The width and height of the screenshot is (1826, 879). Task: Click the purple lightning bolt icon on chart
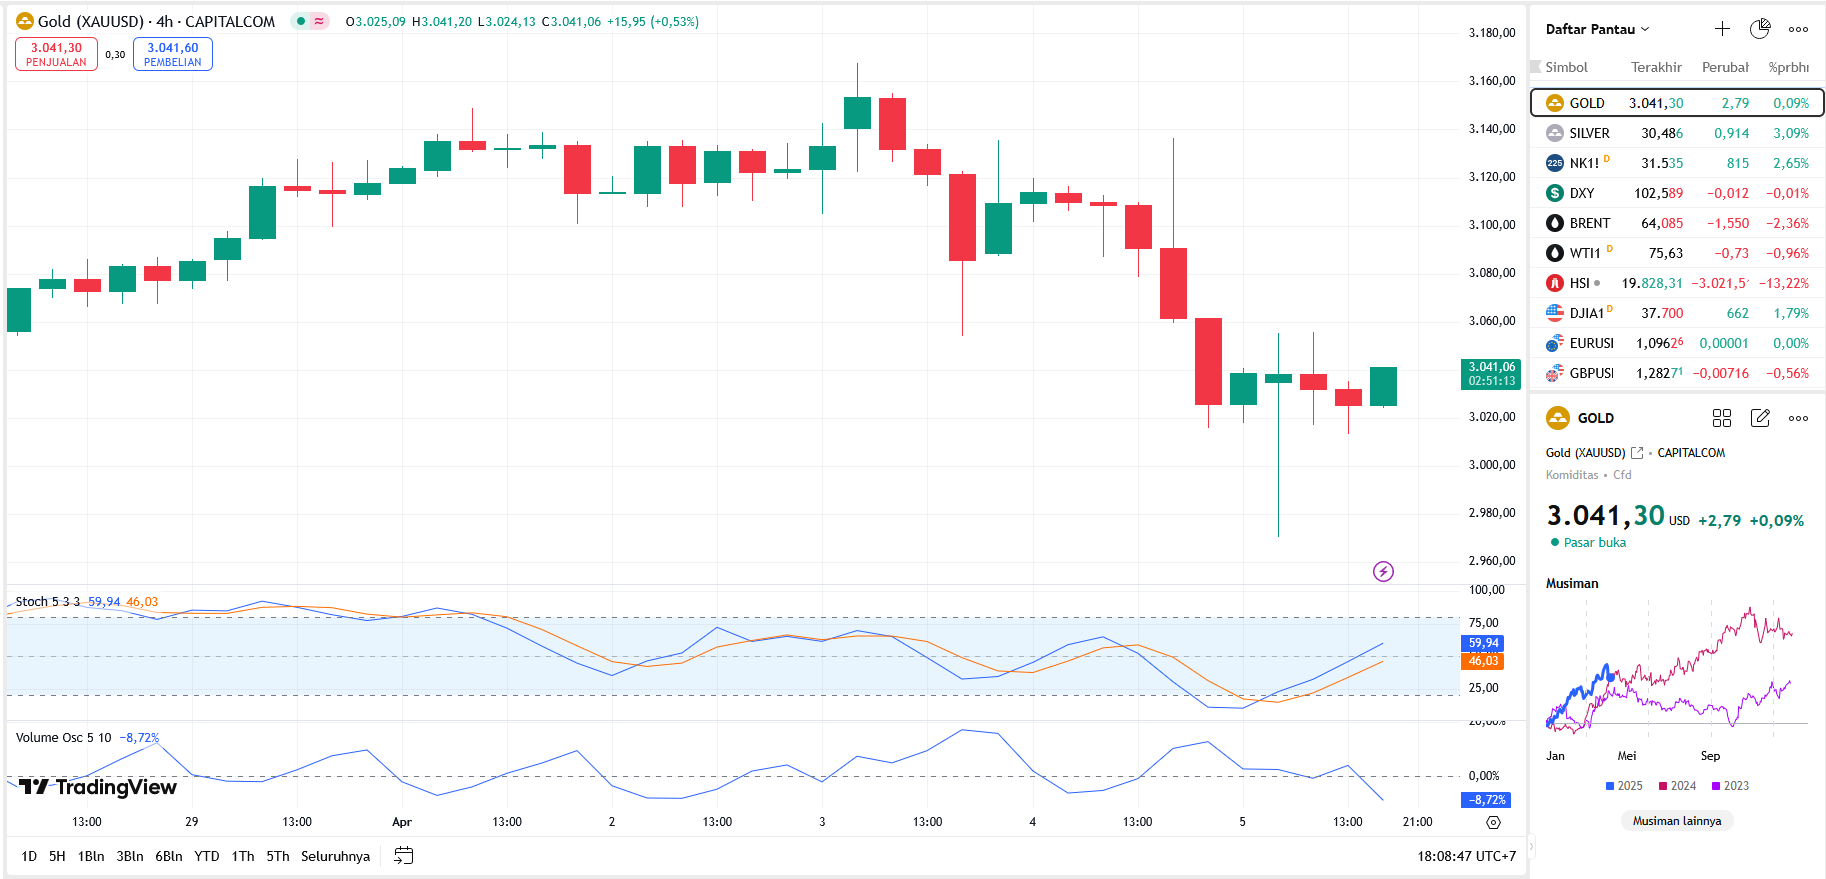pyautogui.click(x=1383, y=571)
